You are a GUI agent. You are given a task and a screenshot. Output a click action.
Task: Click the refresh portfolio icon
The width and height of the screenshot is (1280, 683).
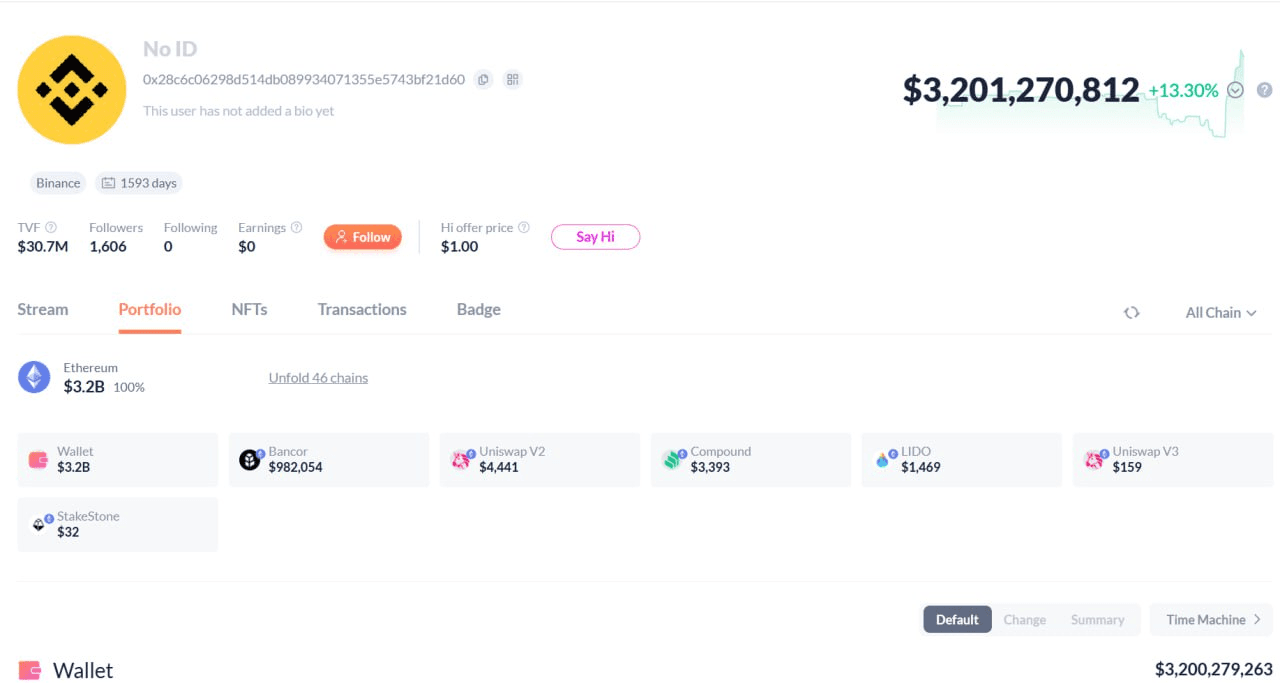click(x=1131, y=313)
